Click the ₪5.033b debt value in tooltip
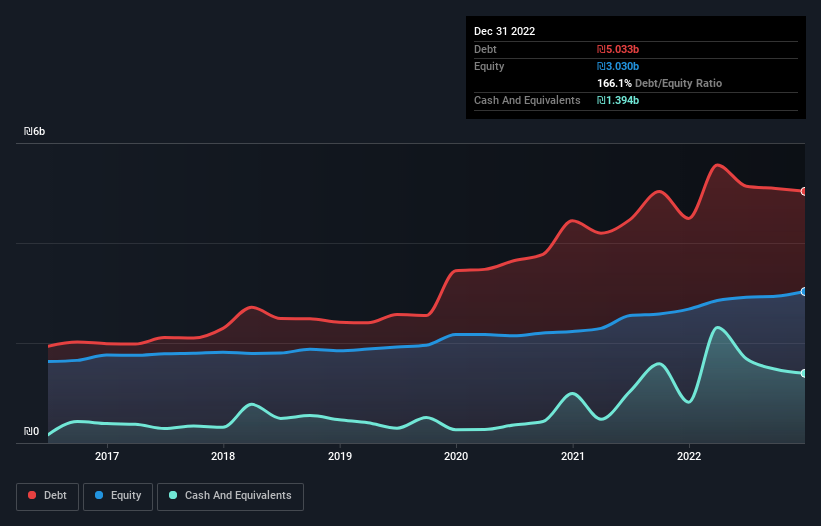Viewport: 821px width, 526px height. (618, 49)
